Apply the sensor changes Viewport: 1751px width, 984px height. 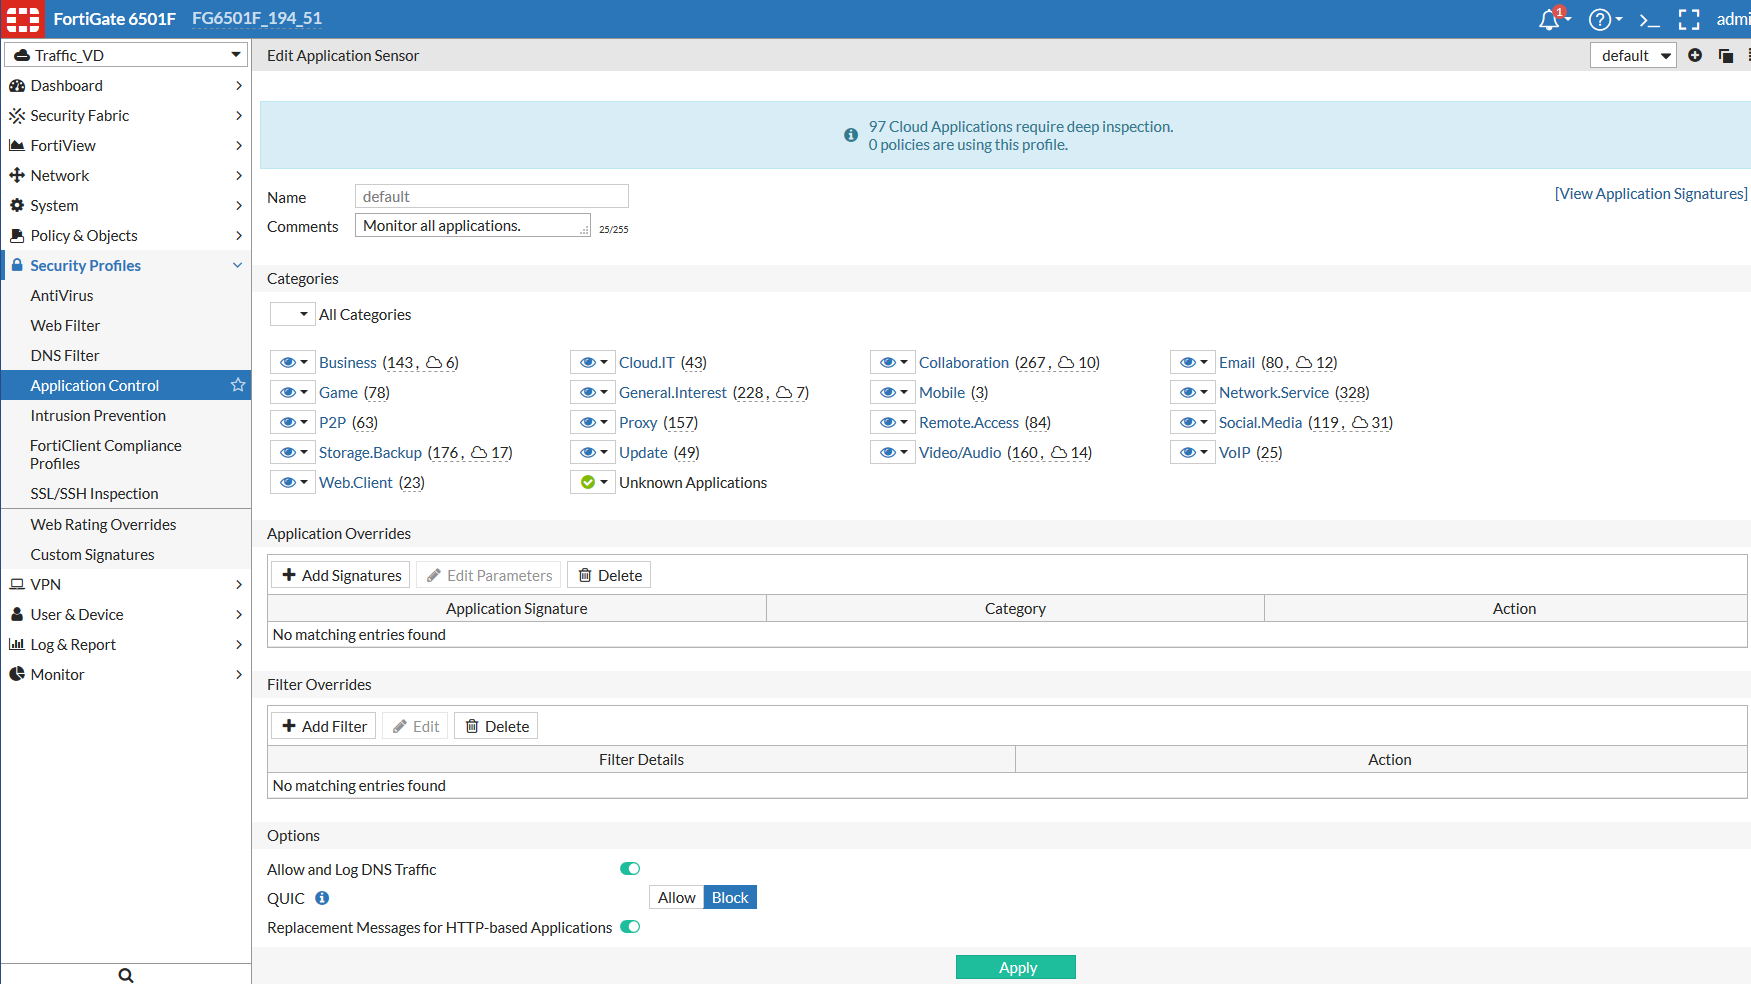1016,967
